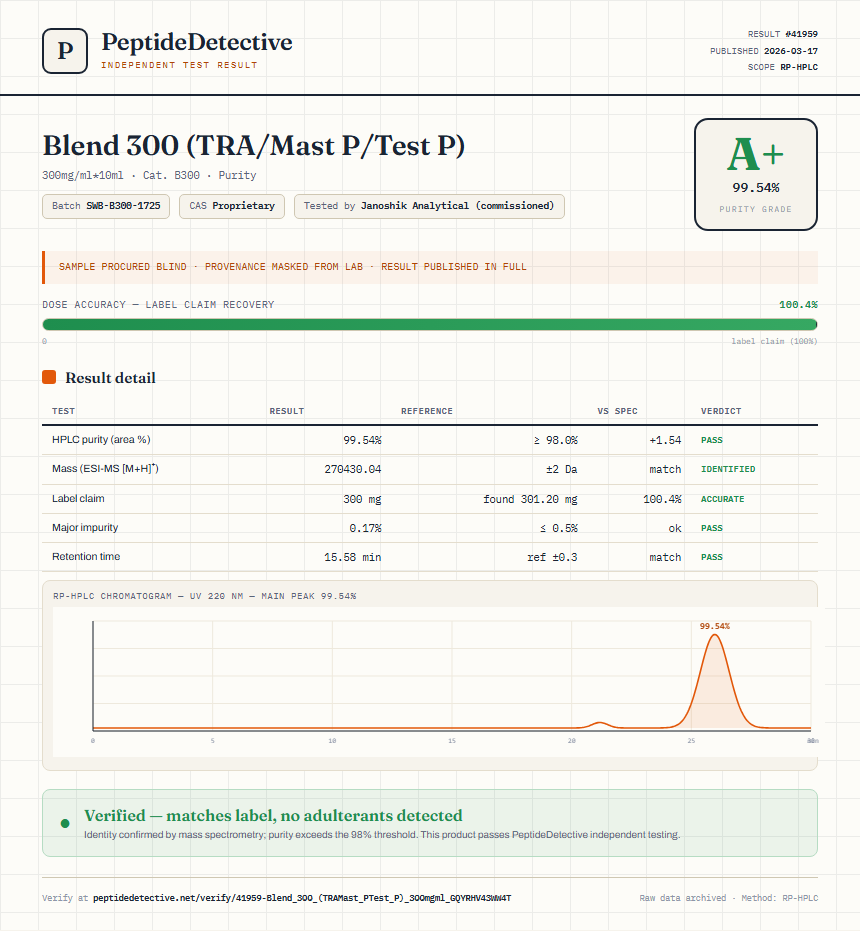Click the 0.17% major impurity result
This screenshot has width=860, height=931.
365,528
